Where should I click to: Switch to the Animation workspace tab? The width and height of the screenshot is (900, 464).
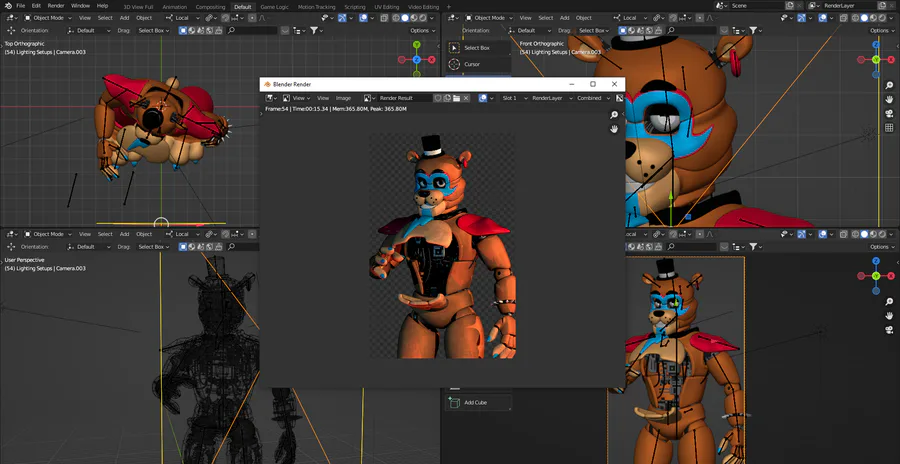pyautogui.click(x=174, y=7)
